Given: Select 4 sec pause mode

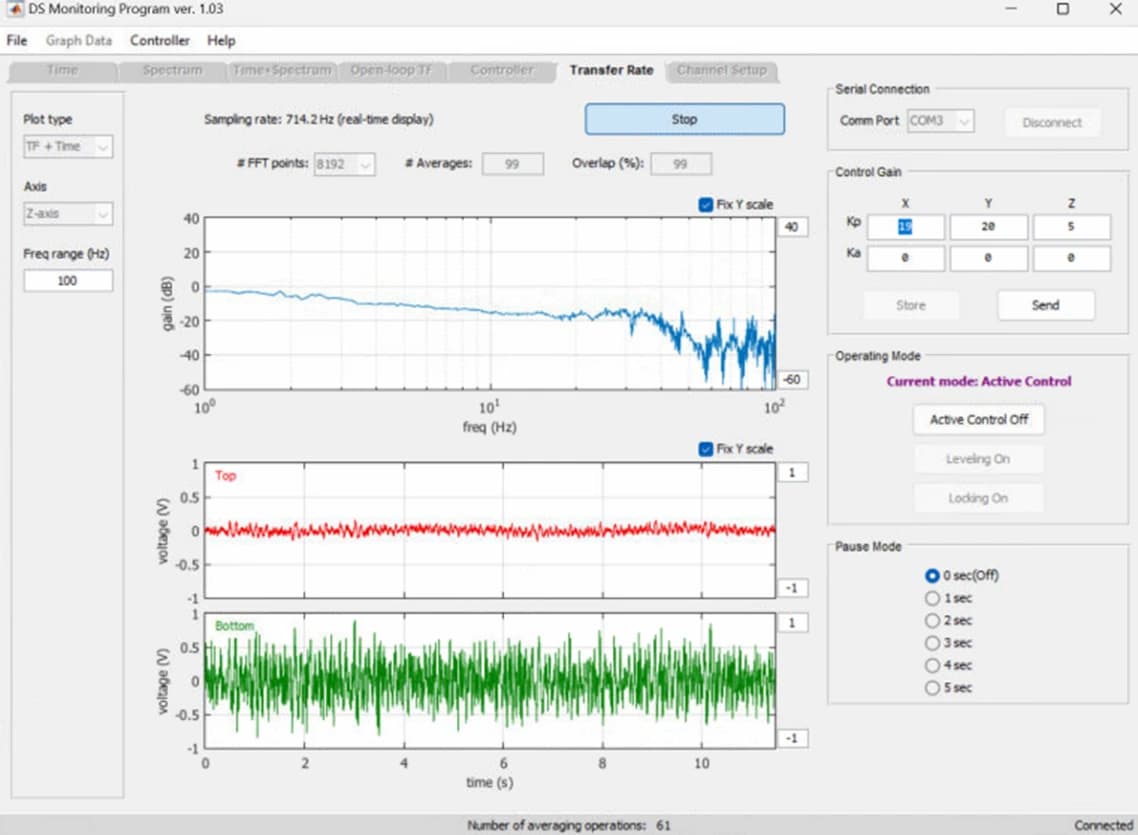Looking at the screenshot, I should pyautogui.click(x=949, y=666).
